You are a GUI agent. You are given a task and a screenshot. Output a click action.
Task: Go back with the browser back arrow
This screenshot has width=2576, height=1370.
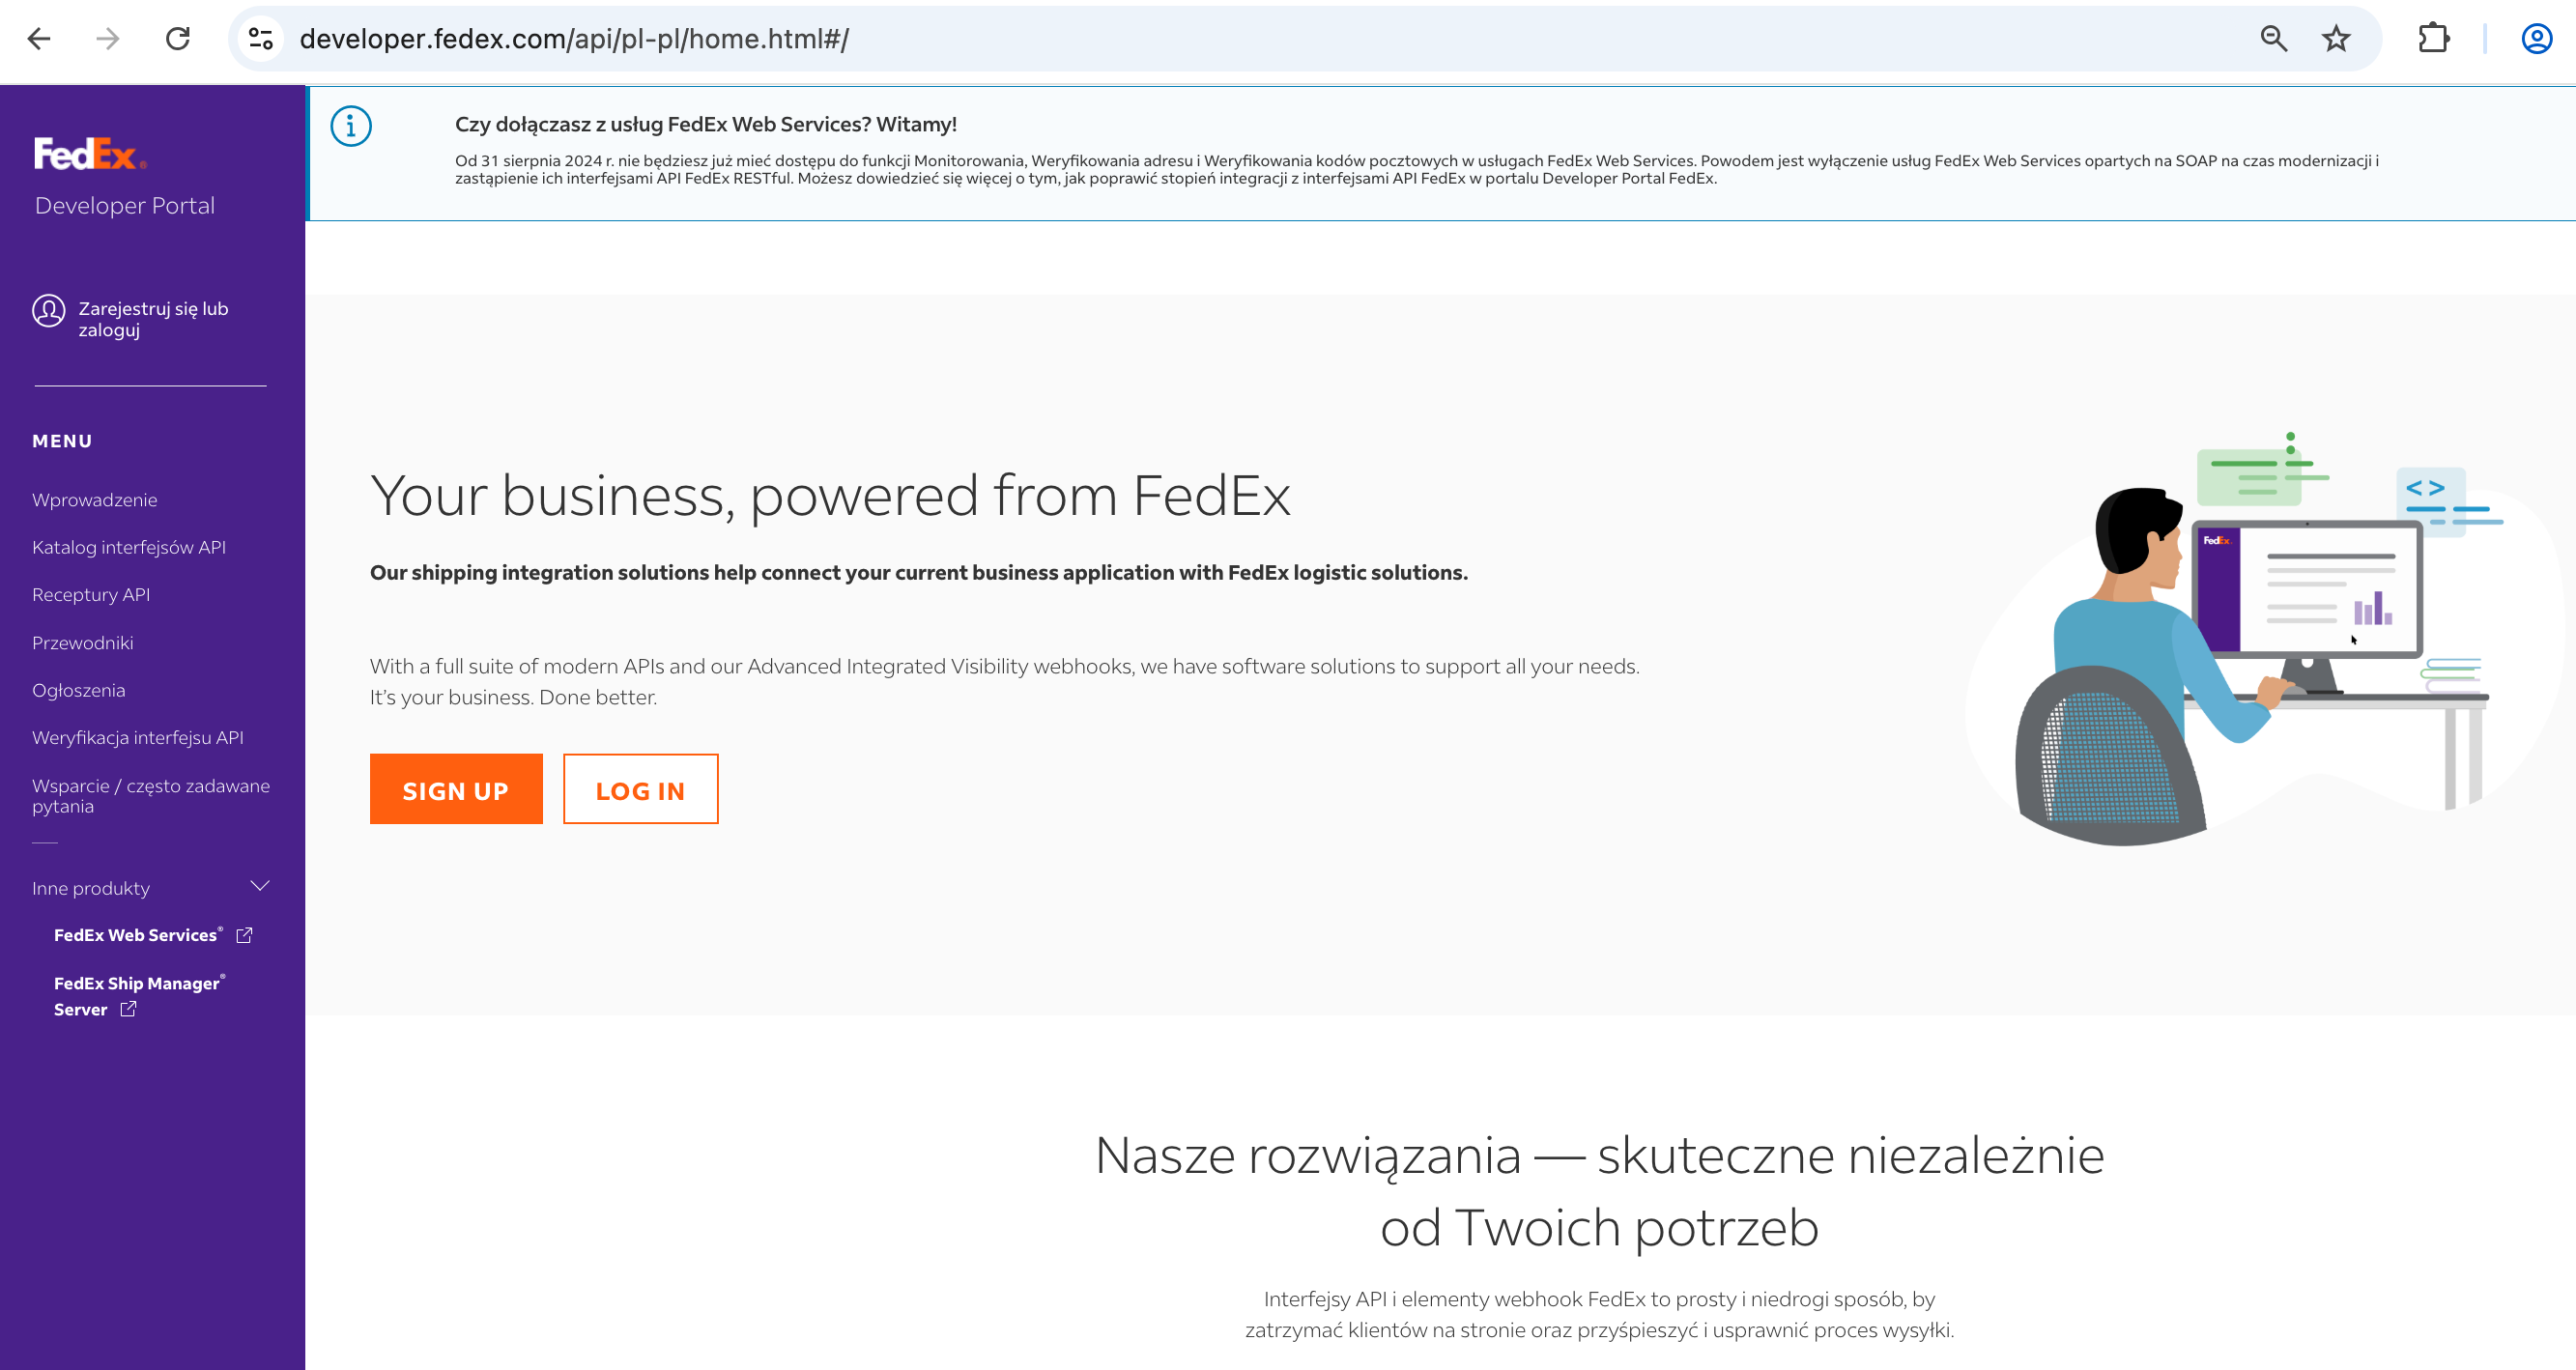tap(39, 39)
